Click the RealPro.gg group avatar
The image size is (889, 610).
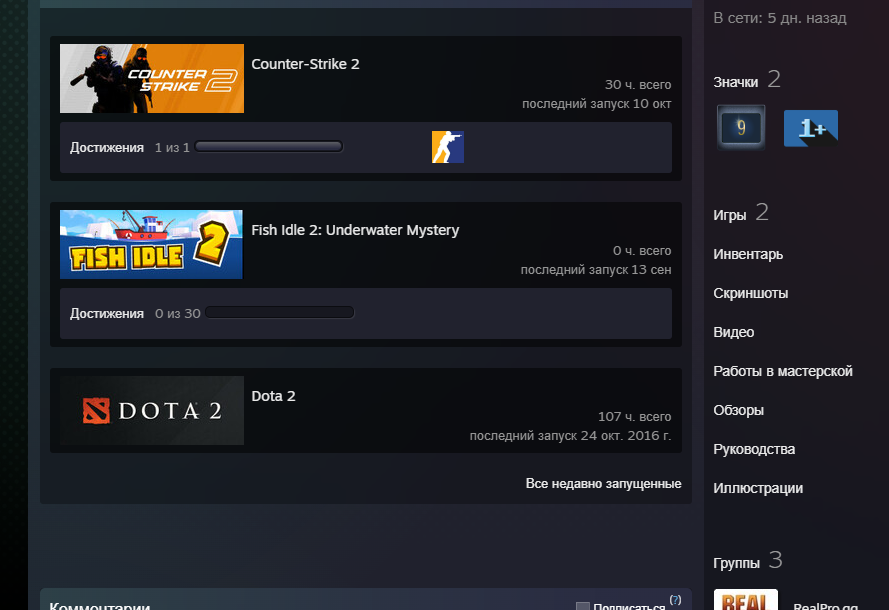(x=745, y=600)
